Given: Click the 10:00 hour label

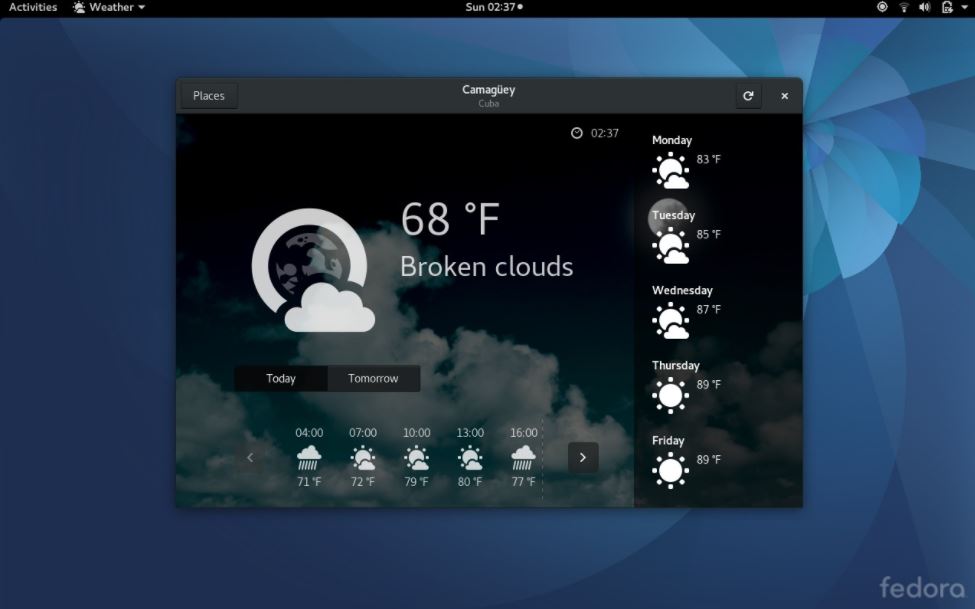Looking at the screenshot, I should click(x=416, y=432).
